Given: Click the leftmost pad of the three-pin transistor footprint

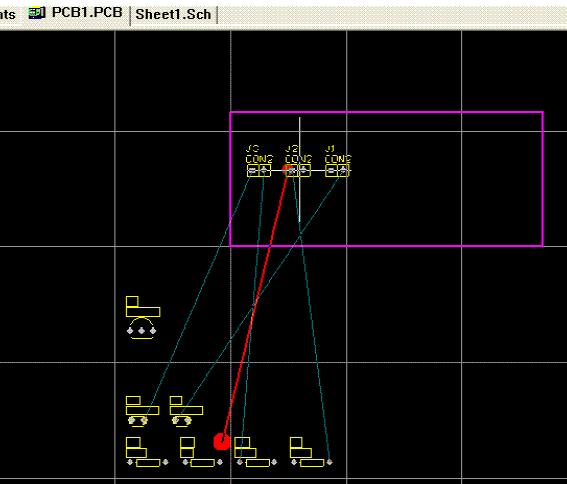Looking at the screenshot, I should 130,331.
